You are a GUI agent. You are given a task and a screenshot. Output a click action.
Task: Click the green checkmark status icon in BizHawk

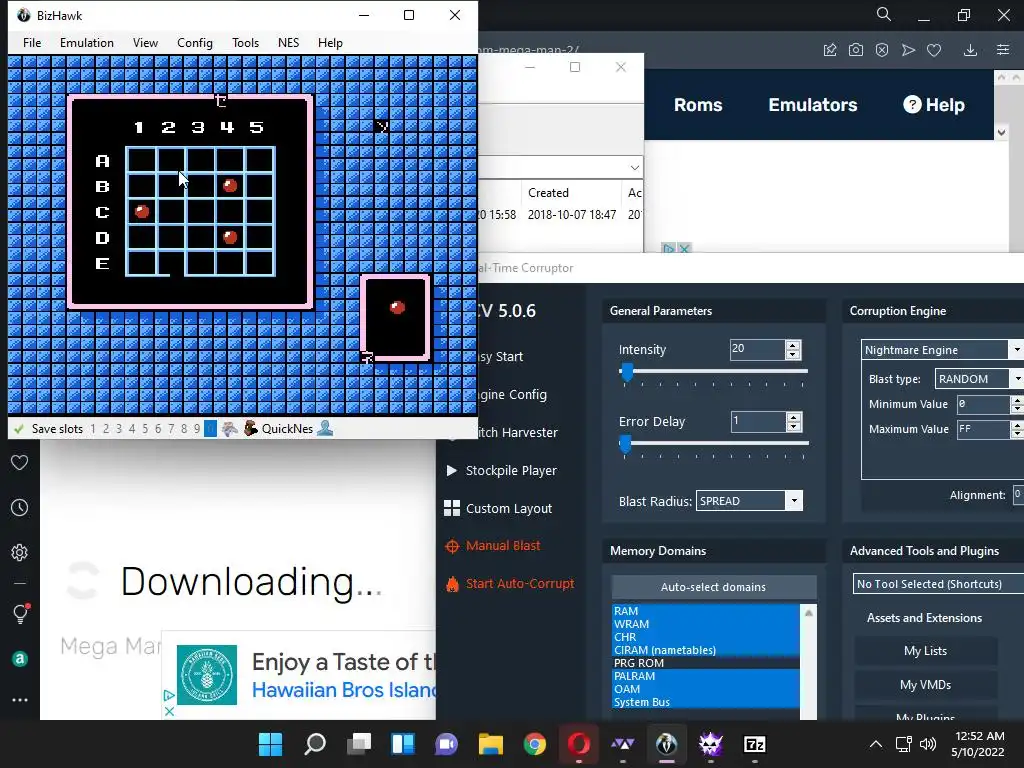click(x=19, y=429)
